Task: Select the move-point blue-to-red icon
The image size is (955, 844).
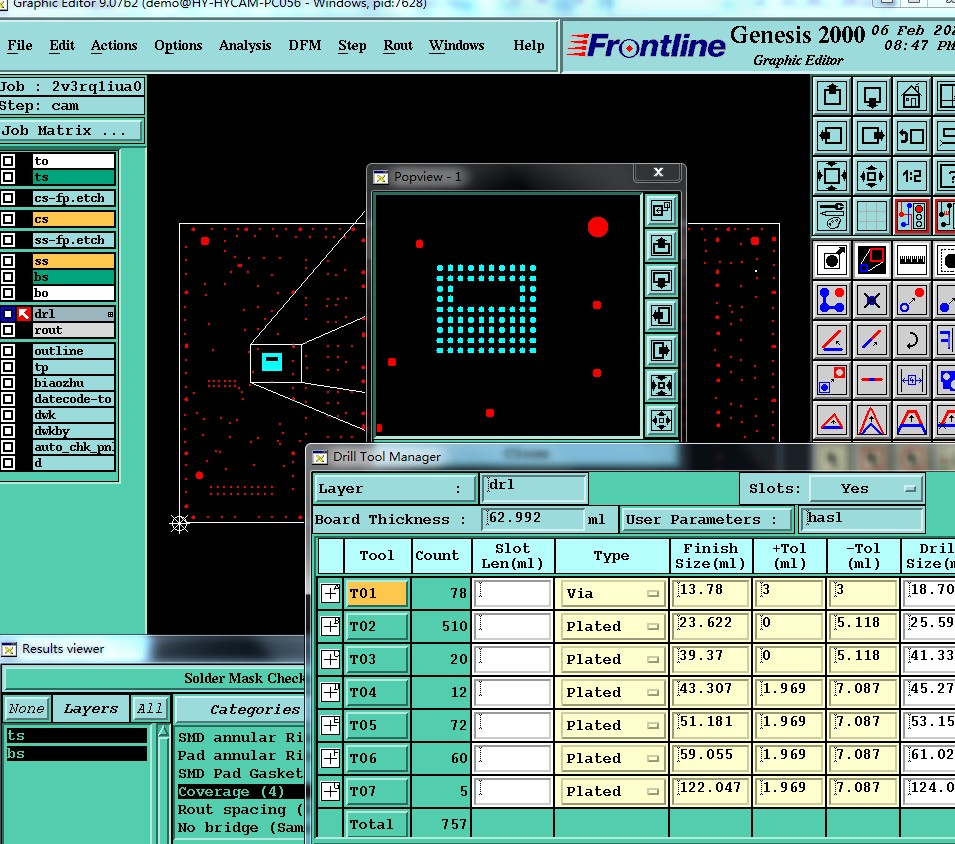Action: click(x=911, y=300)
